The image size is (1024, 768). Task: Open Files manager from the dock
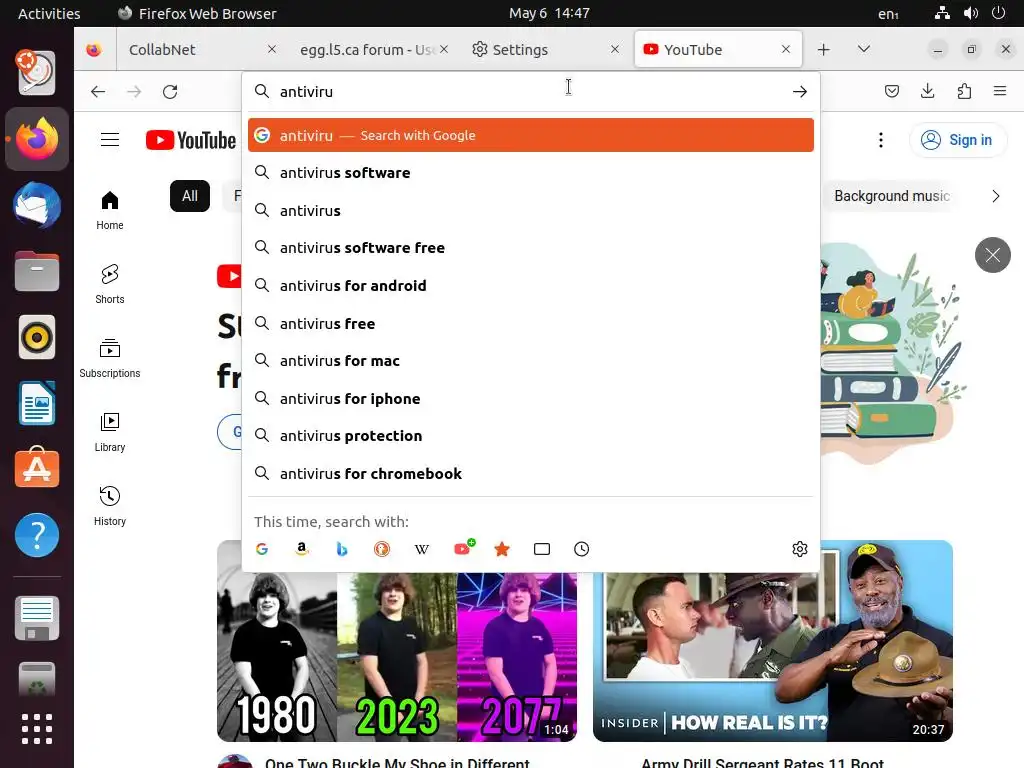(37, 271)
